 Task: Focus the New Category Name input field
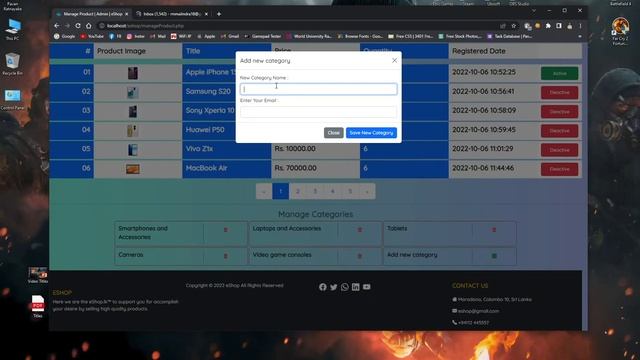(318, 89)
